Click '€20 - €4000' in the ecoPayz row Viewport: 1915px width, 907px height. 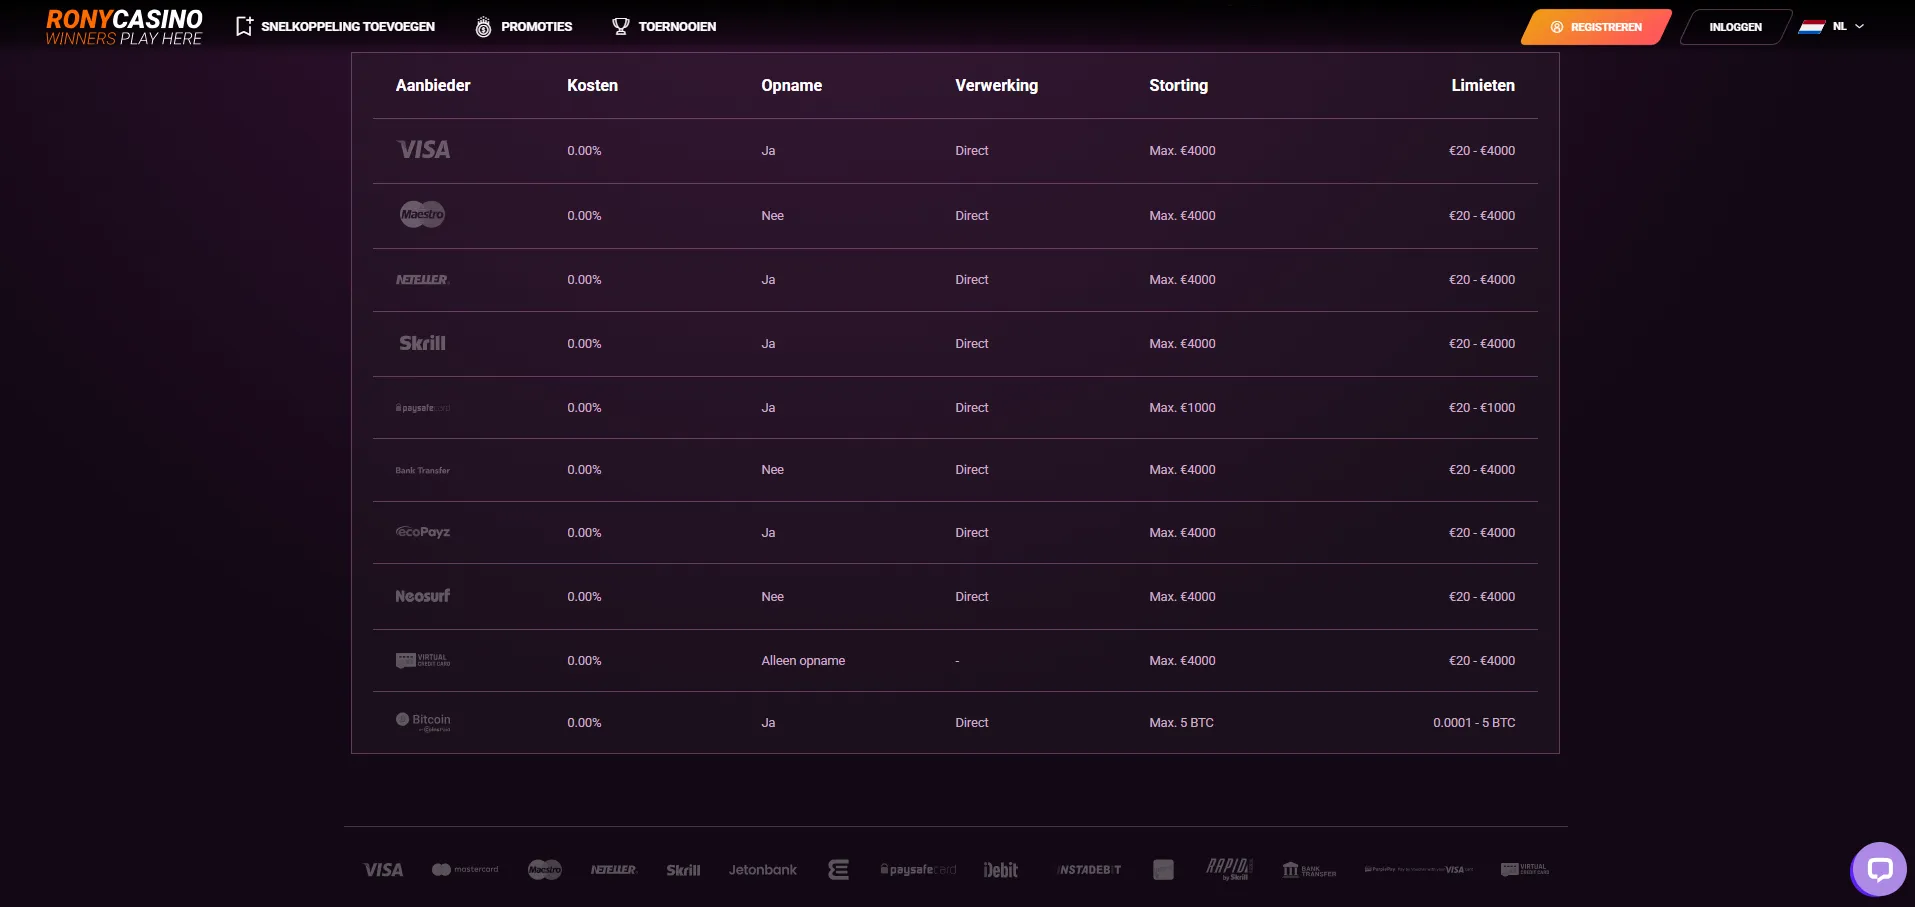pos(1482,533)
